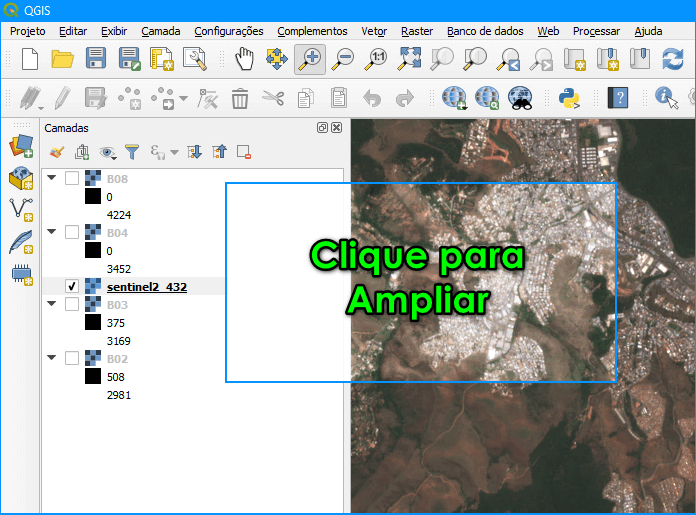696x515 pixels.
Task: Select the Pan Map hand tool
Action: pyautogui.click(x=244, y=59)
